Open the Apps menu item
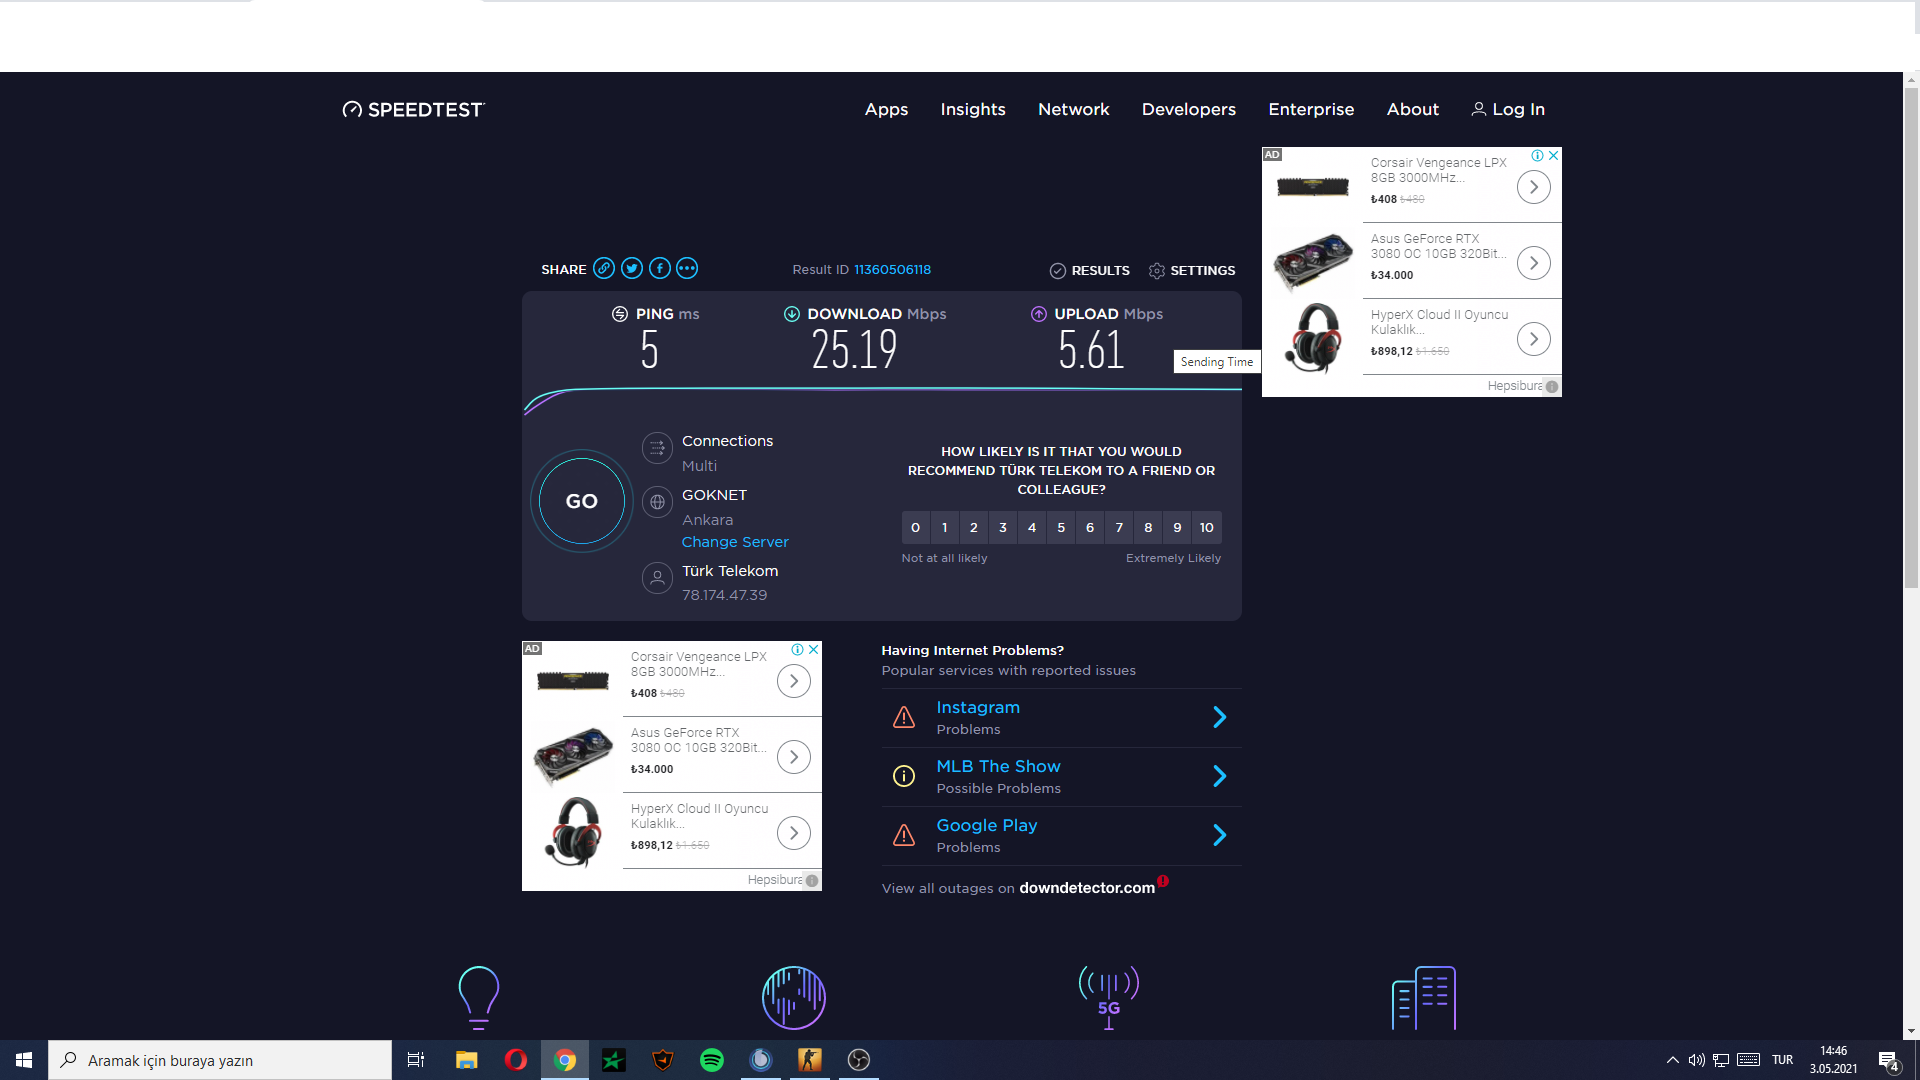 [886, 109]
